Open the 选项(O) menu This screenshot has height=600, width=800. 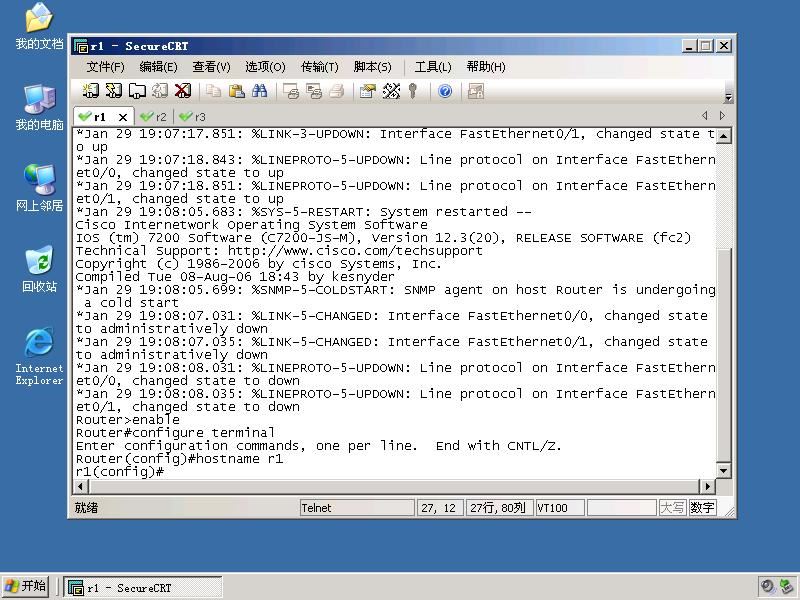point(265,67)
